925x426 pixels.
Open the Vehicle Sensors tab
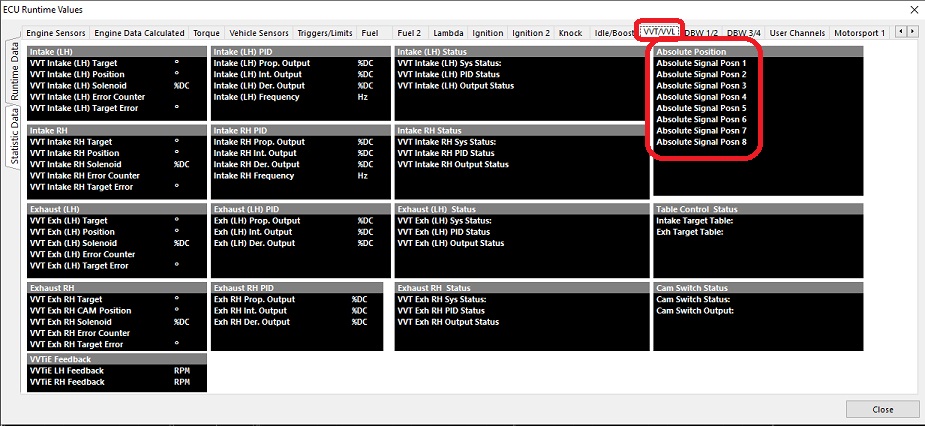[x=259, y=33]
